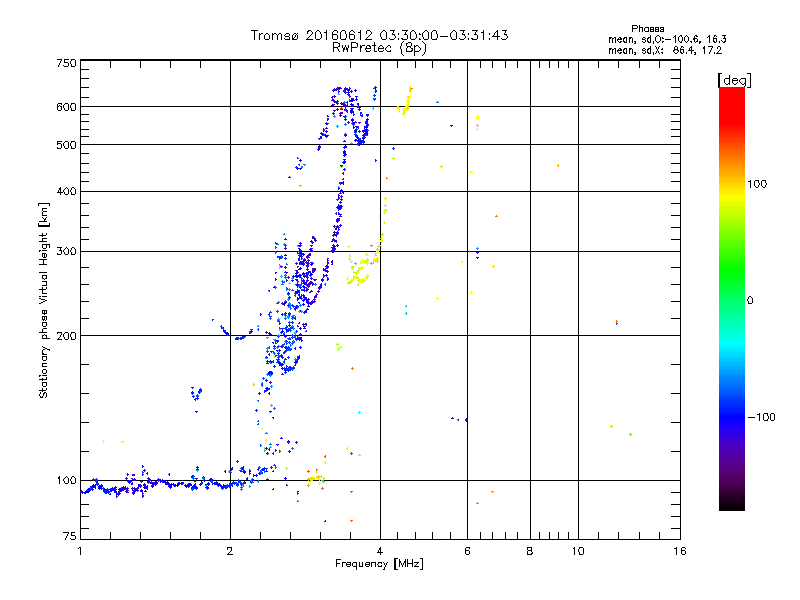Image resolution: width=800 pixels, height=600 pixels.
Task: Click the x-axis tick label '1'
Action: pyautogui.click(x=80, y=551)
